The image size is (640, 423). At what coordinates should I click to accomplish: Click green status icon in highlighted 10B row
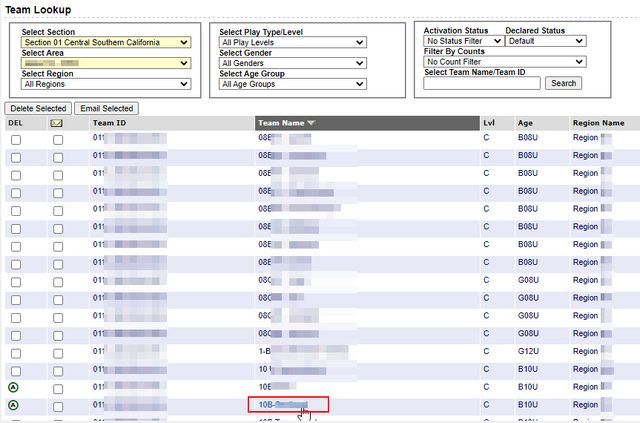click(x=15, y=405)
